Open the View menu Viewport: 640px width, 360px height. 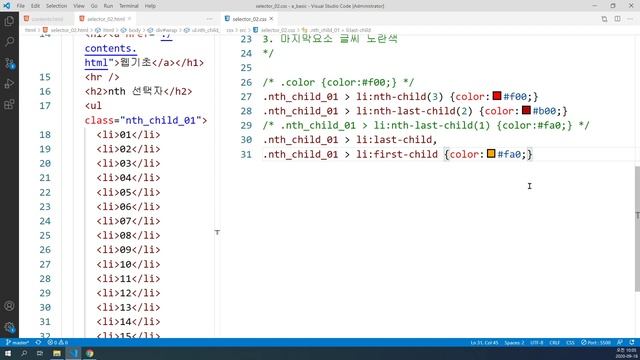point(79,6)
